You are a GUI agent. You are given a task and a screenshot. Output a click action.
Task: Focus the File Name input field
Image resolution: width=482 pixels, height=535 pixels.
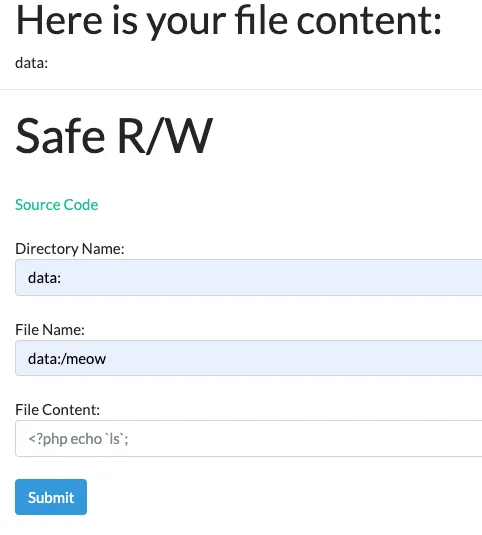[x=249, y=358]
